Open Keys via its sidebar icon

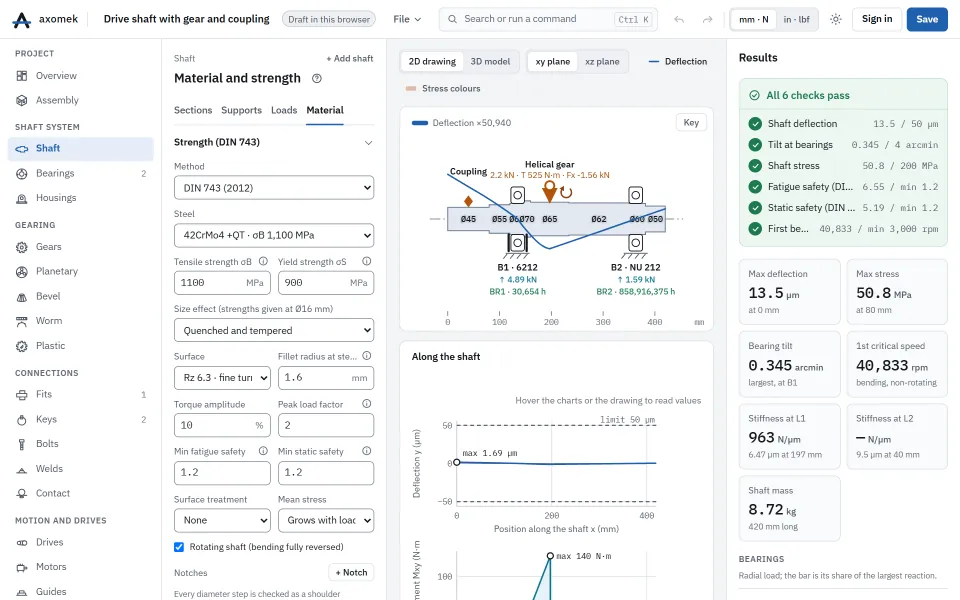pos(22,419)
